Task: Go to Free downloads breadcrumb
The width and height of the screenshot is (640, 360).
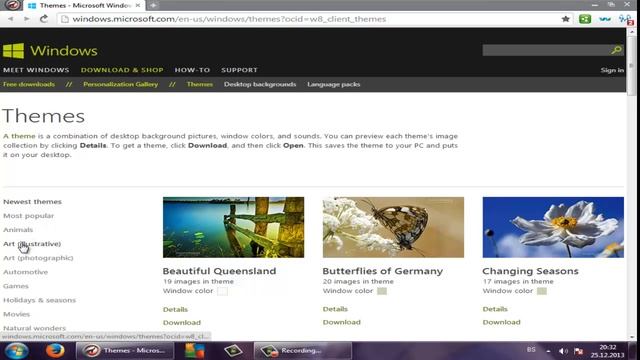Action: coord(29,84)
